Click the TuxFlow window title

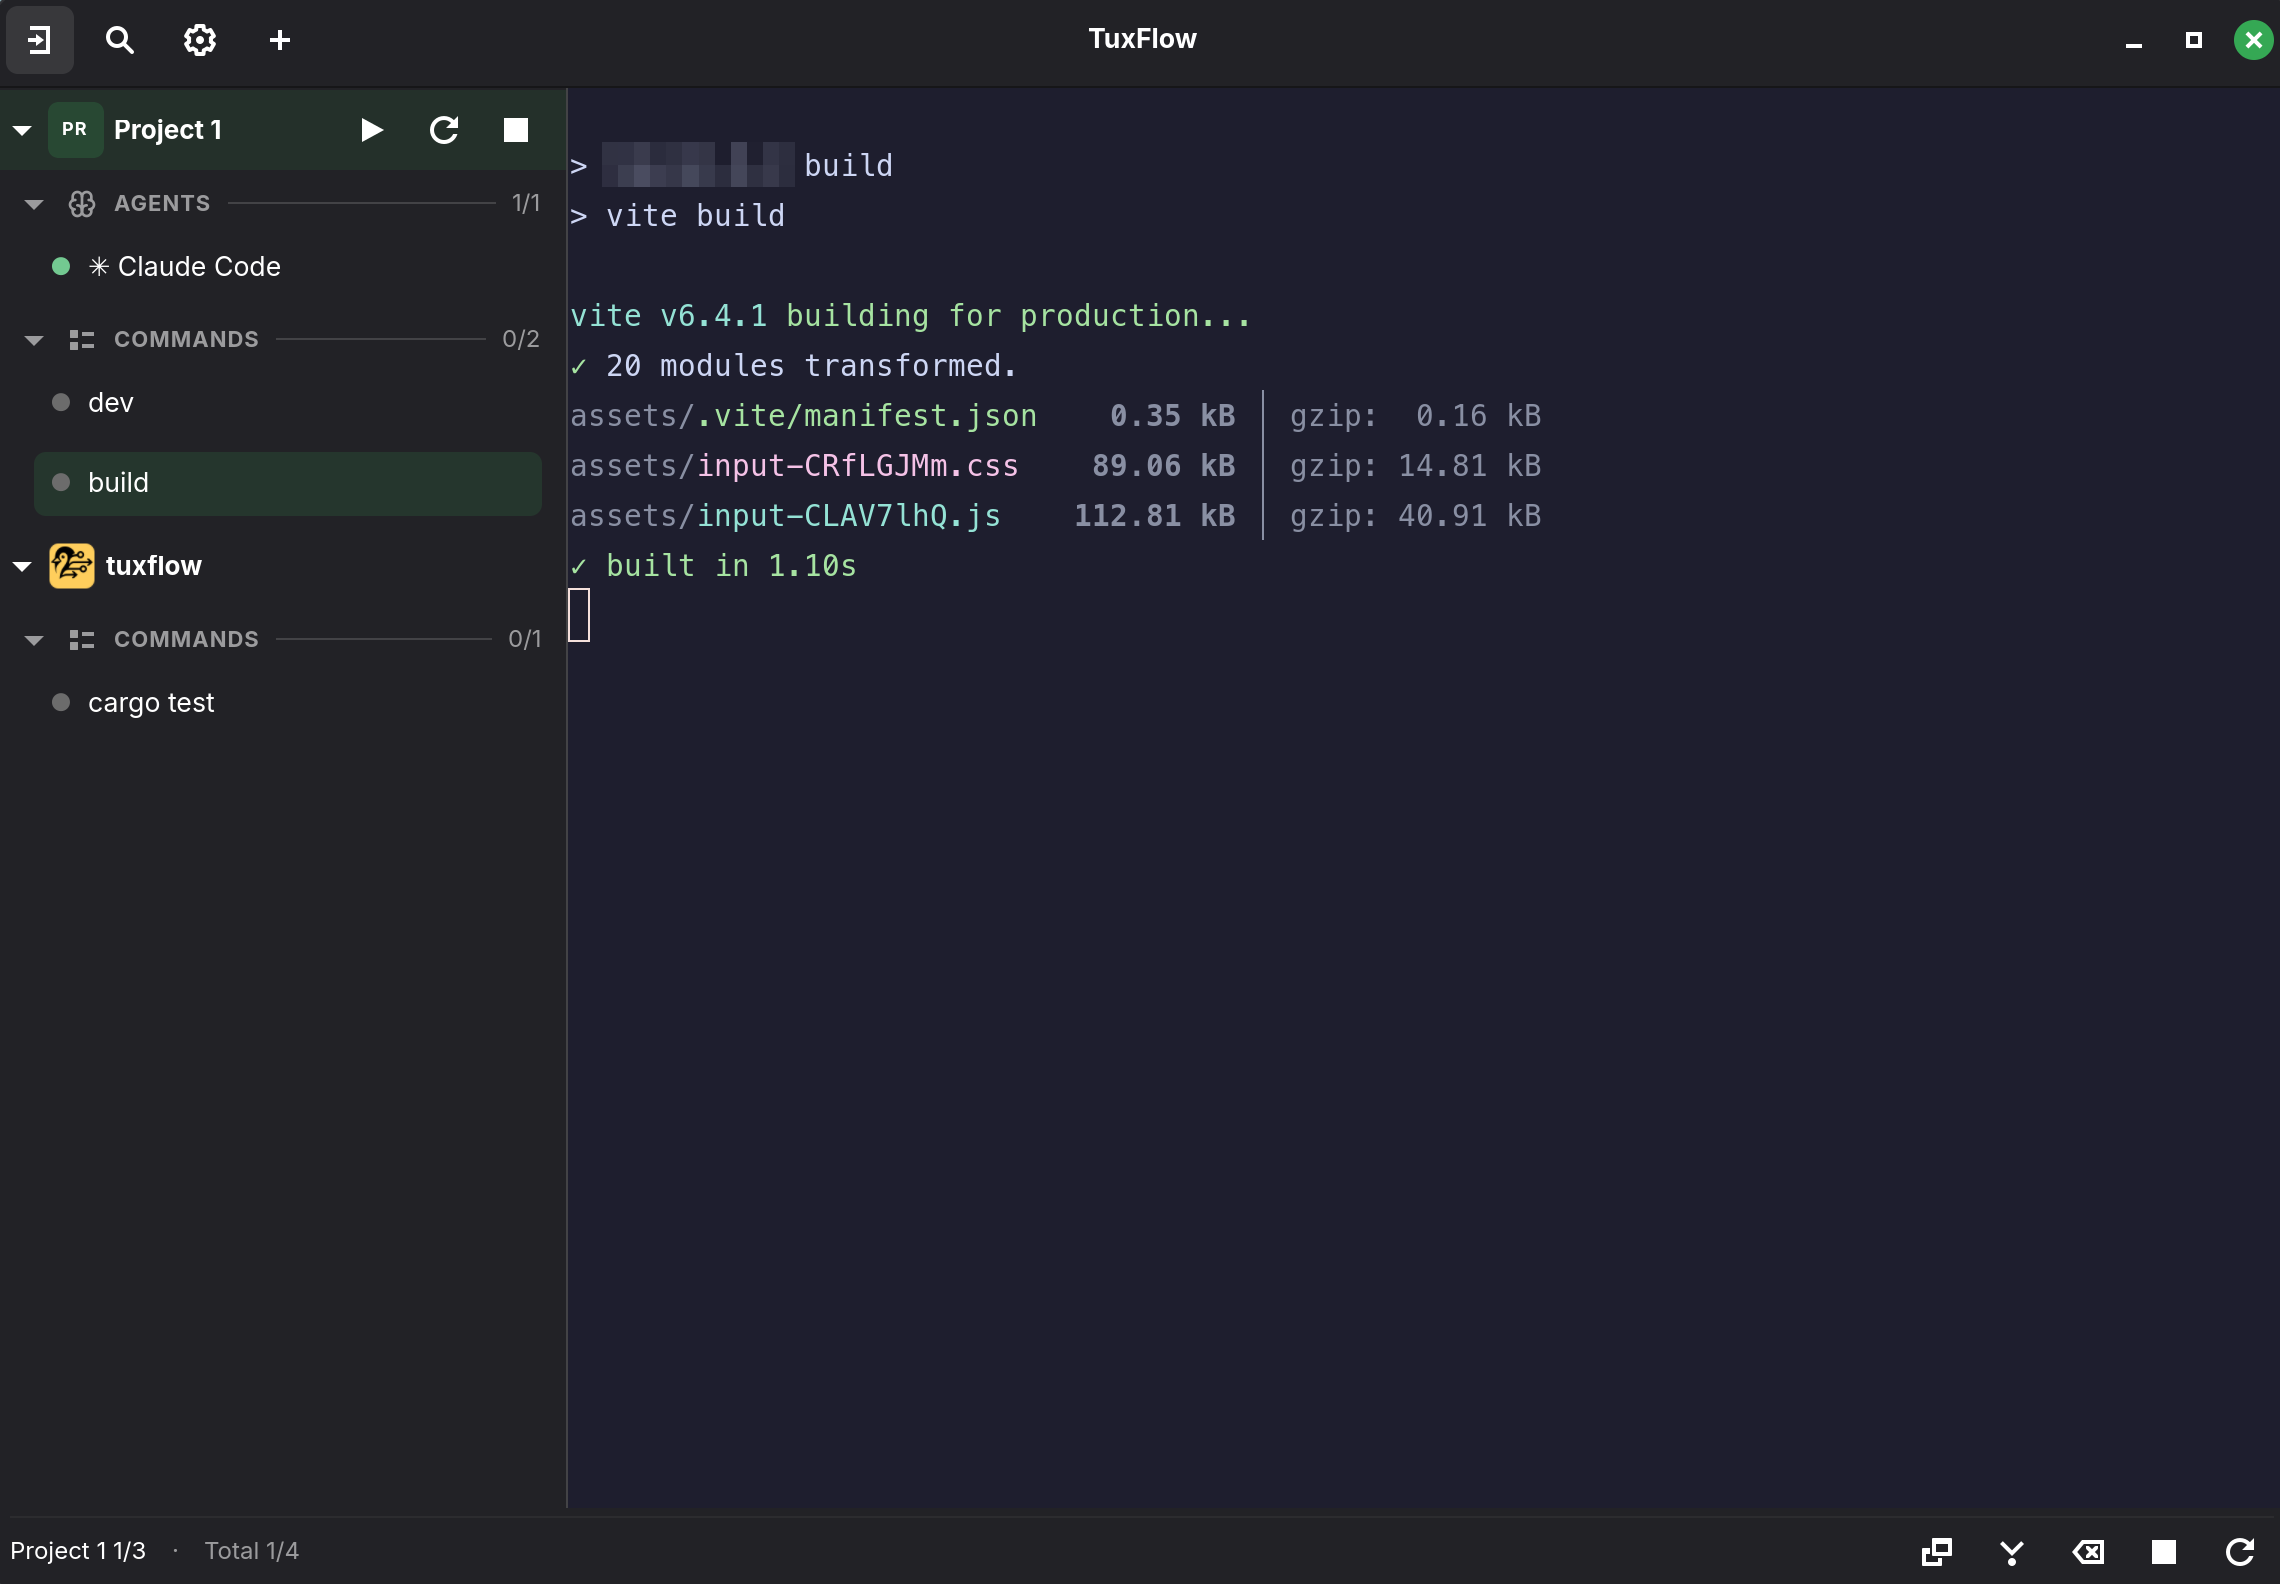point(1142,39)
